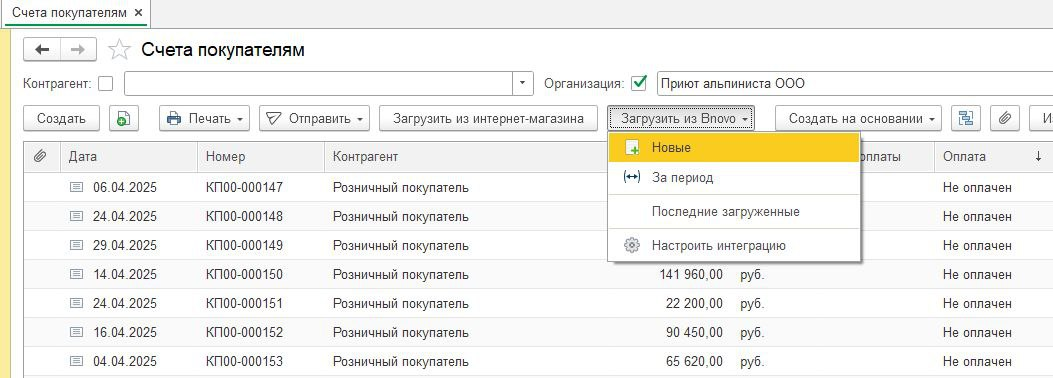
Task: Click Не оплачен status in row КП00-000147
Action: 977,188
